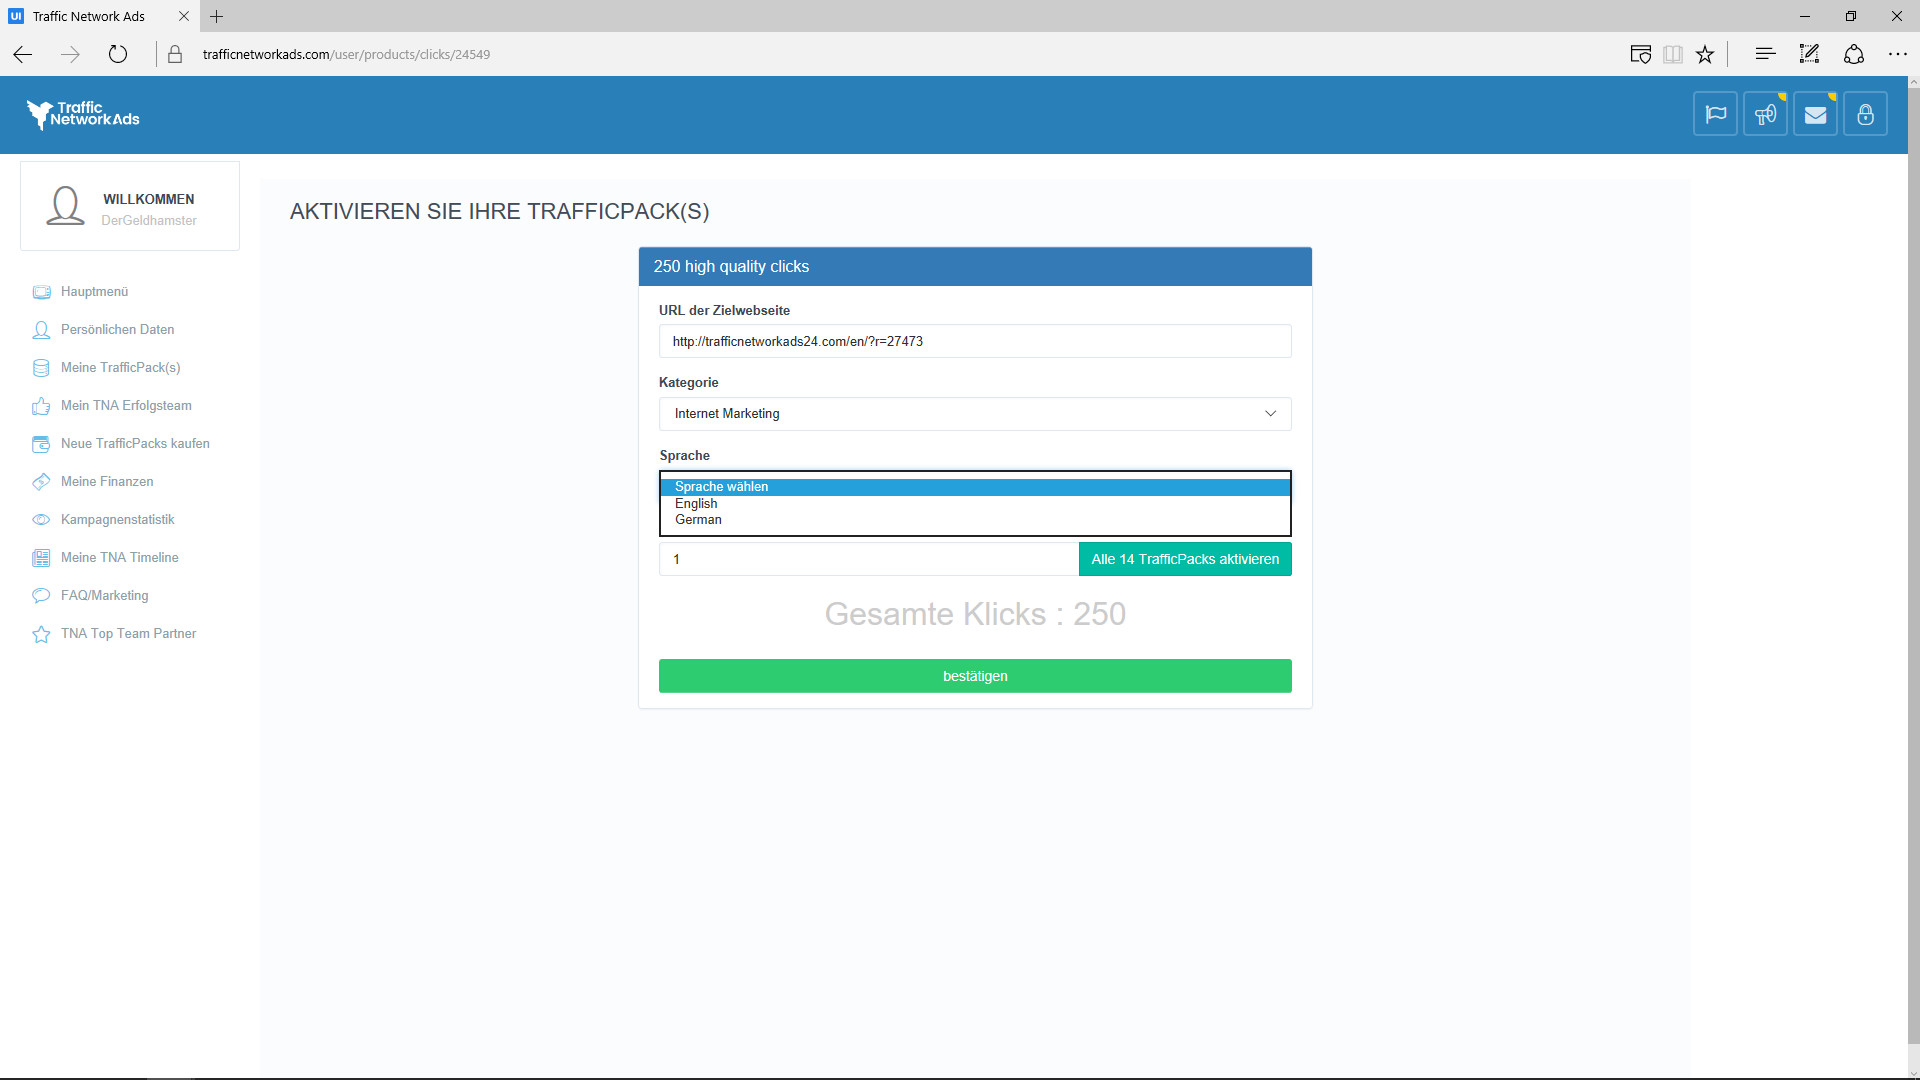Open the Kategorie Internet Marketing dropdown

tap(974, 413)
